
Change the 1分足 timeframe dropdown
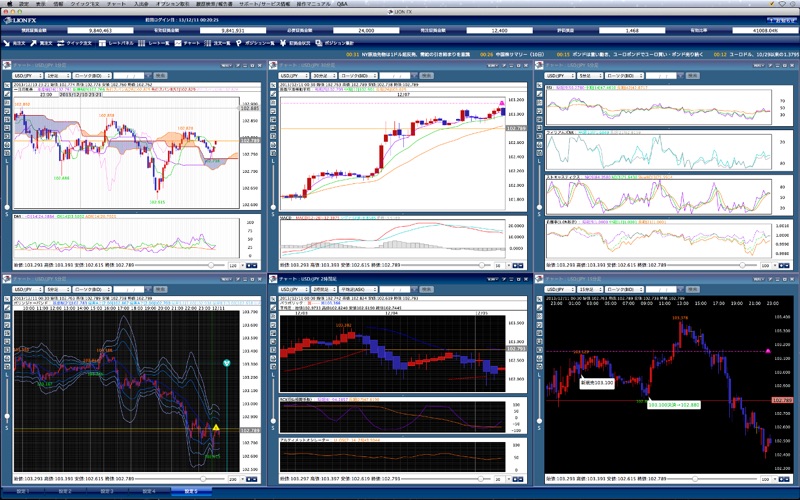coord(58,76)
